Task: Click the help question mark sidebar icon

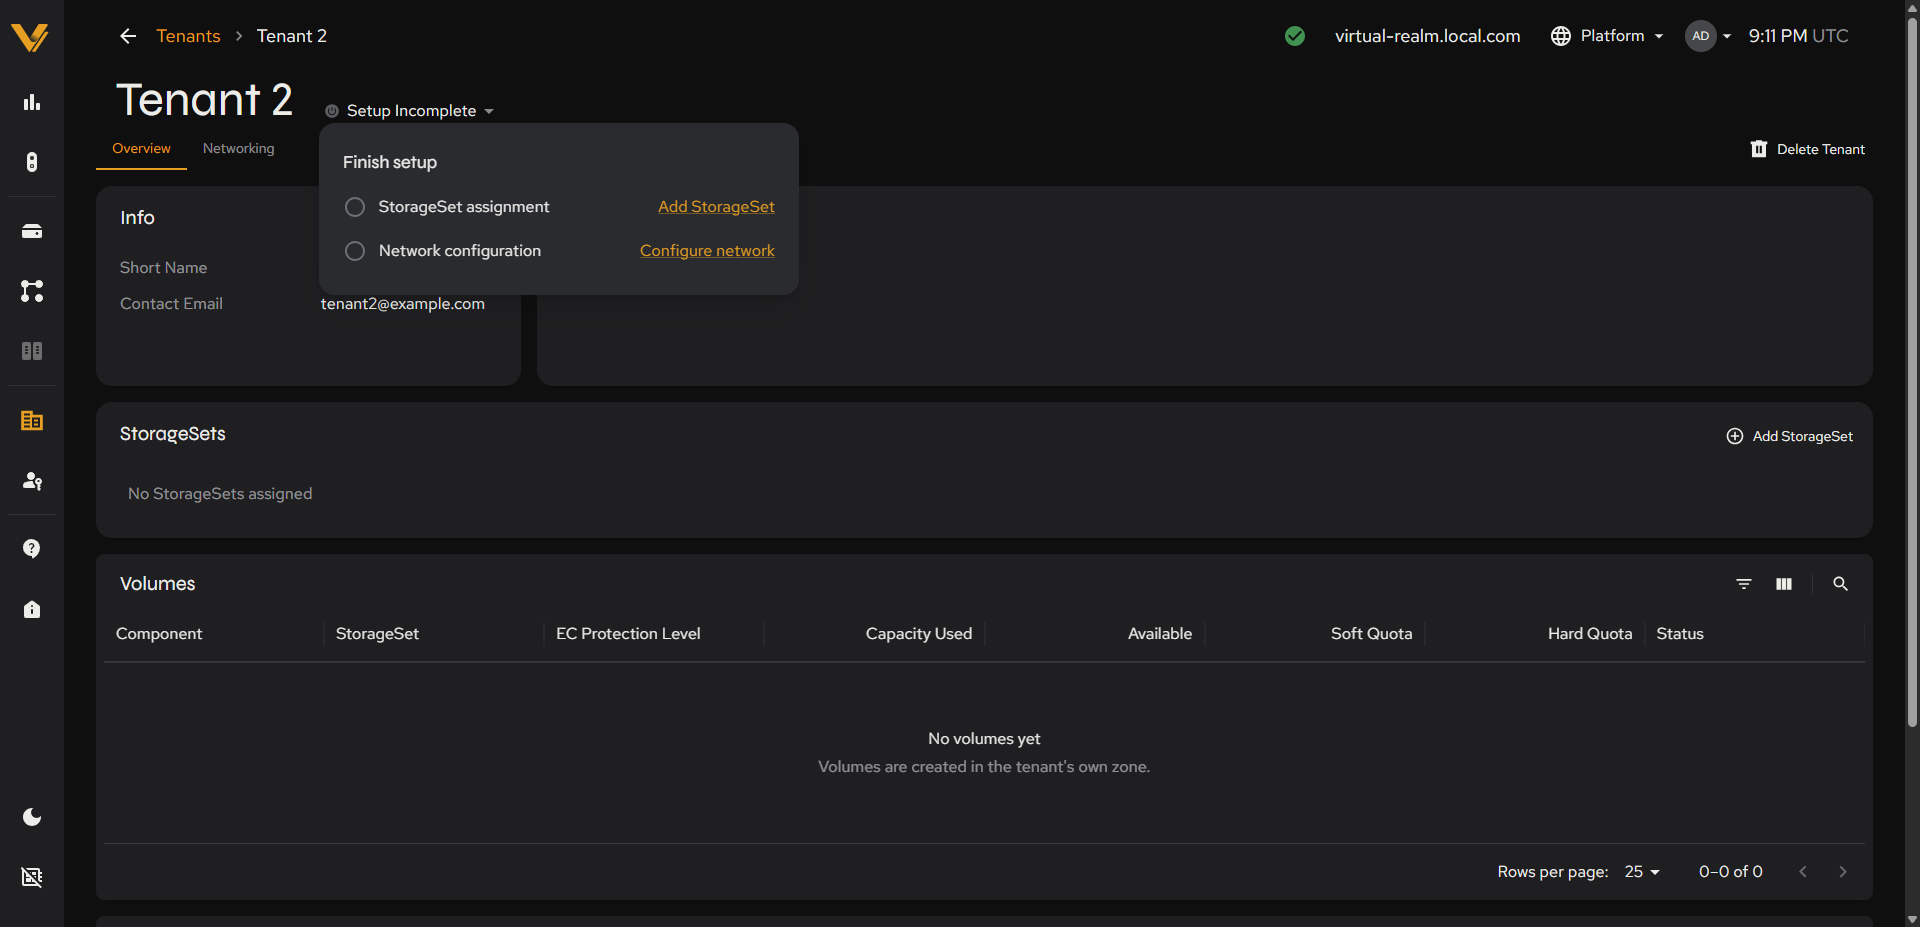Action: (x=32, y=549)
